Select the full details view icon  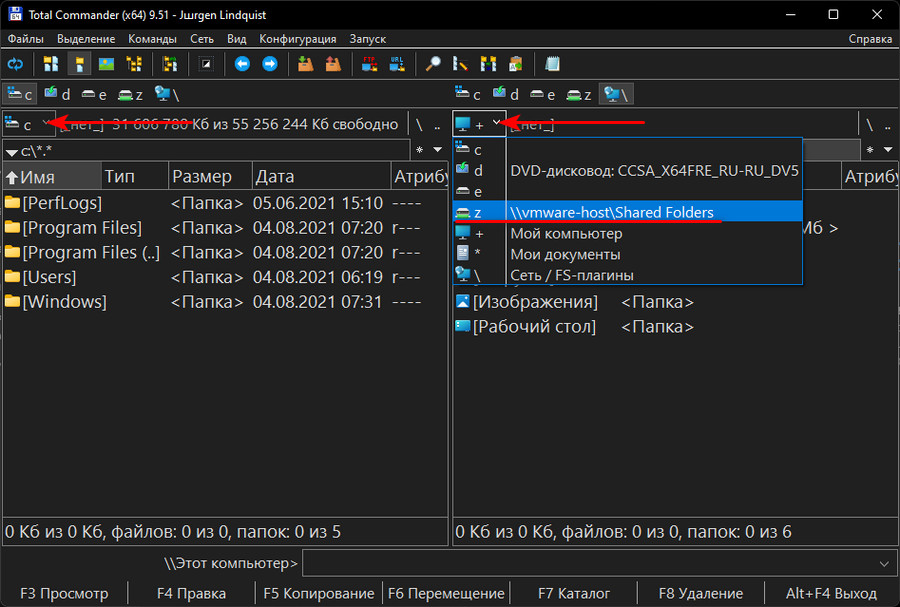click(79, 64)
